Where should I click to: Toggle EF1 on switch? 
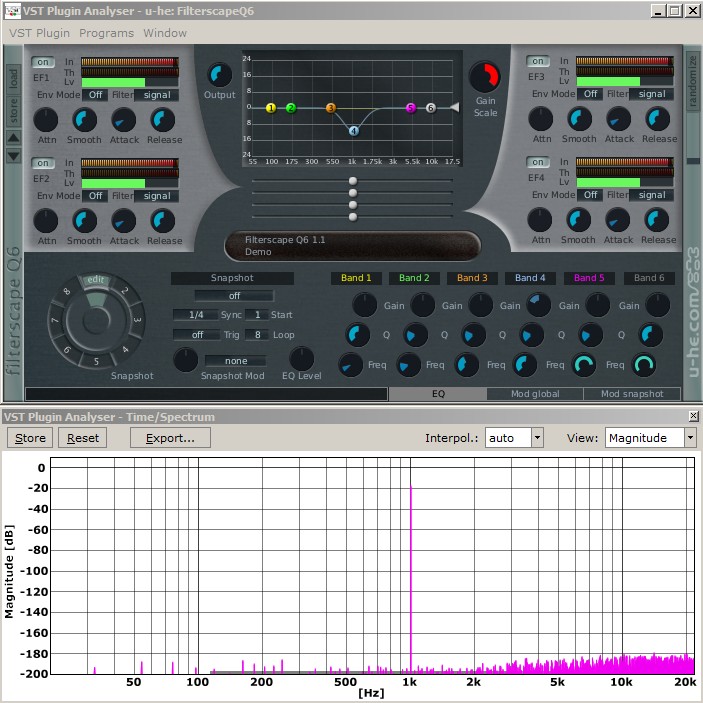pos(43,62)
